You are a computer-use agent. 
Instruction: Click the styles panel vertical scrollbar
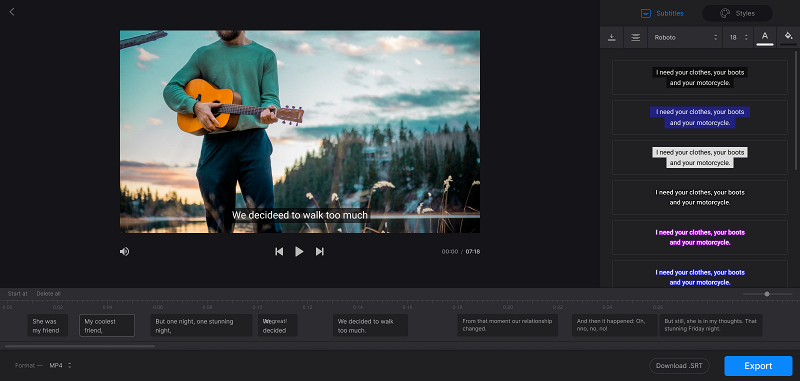(x=796, y=110)
